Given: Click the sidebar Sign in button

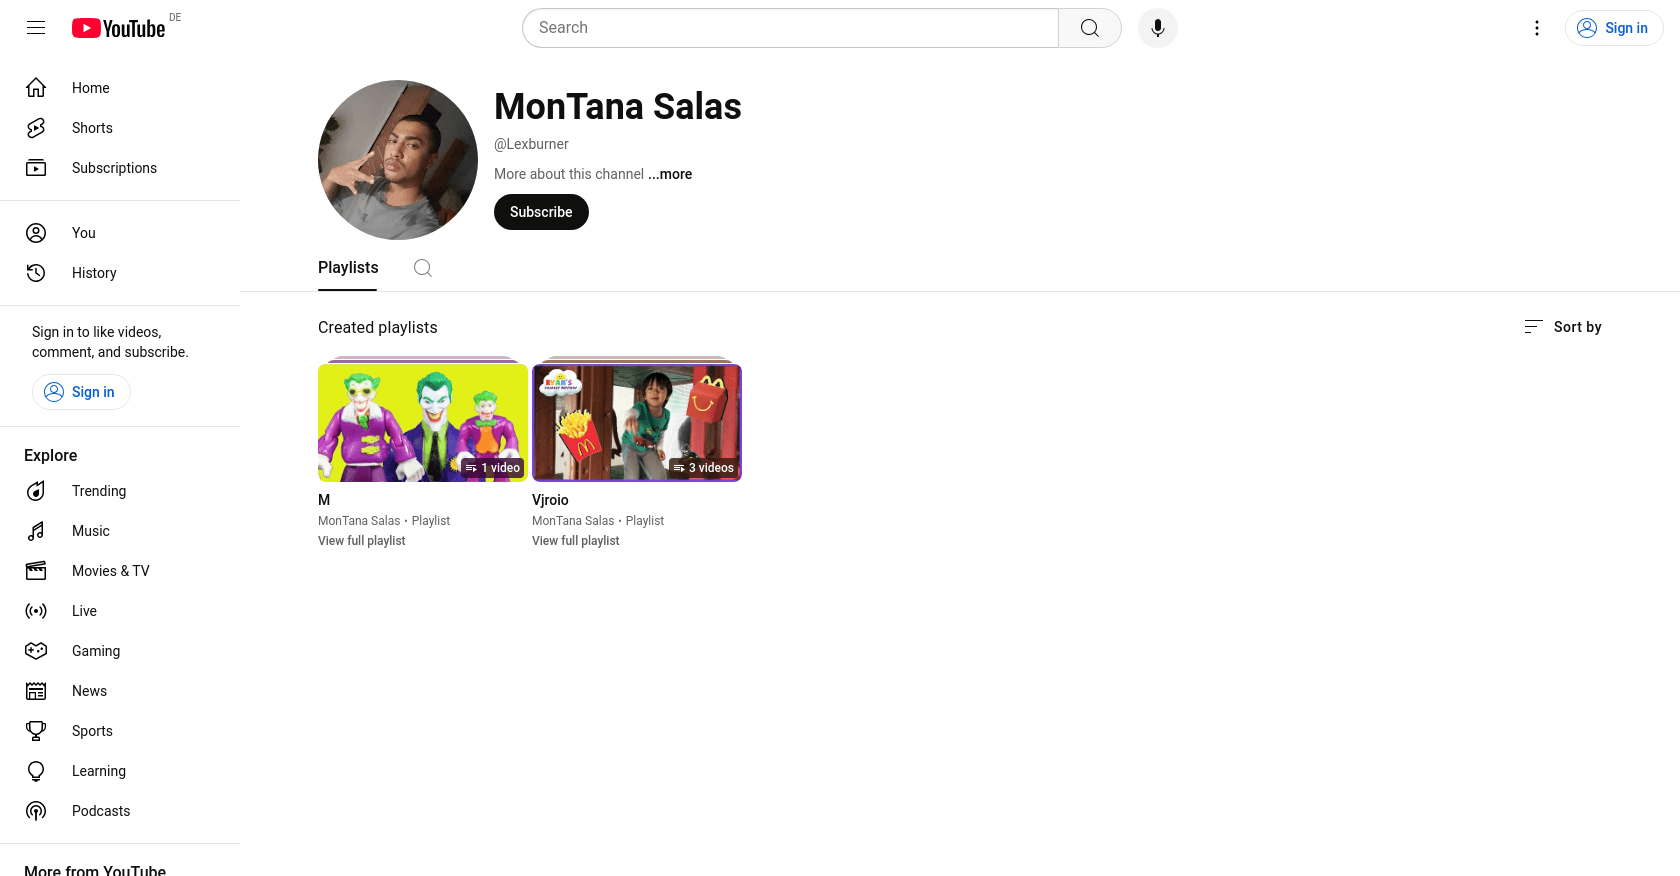Looking at the screenshot, I should 81,392.
